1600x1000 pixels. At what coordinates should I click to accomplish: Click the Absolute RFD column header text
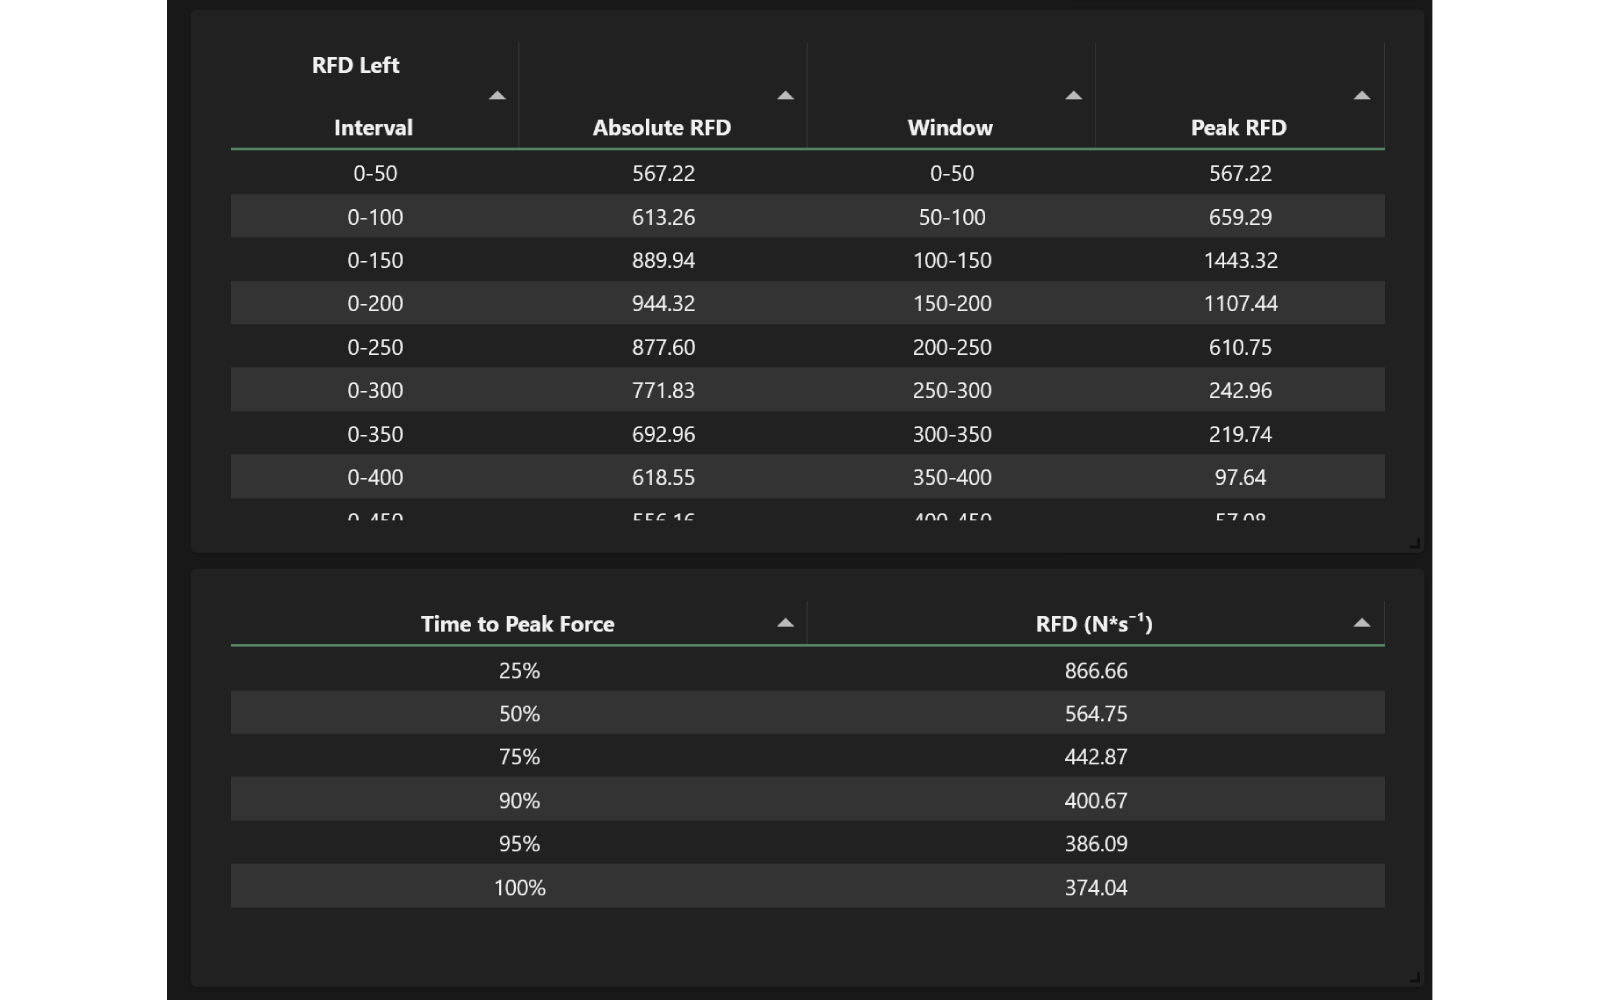pyautogui.click(x=661, y=128)
